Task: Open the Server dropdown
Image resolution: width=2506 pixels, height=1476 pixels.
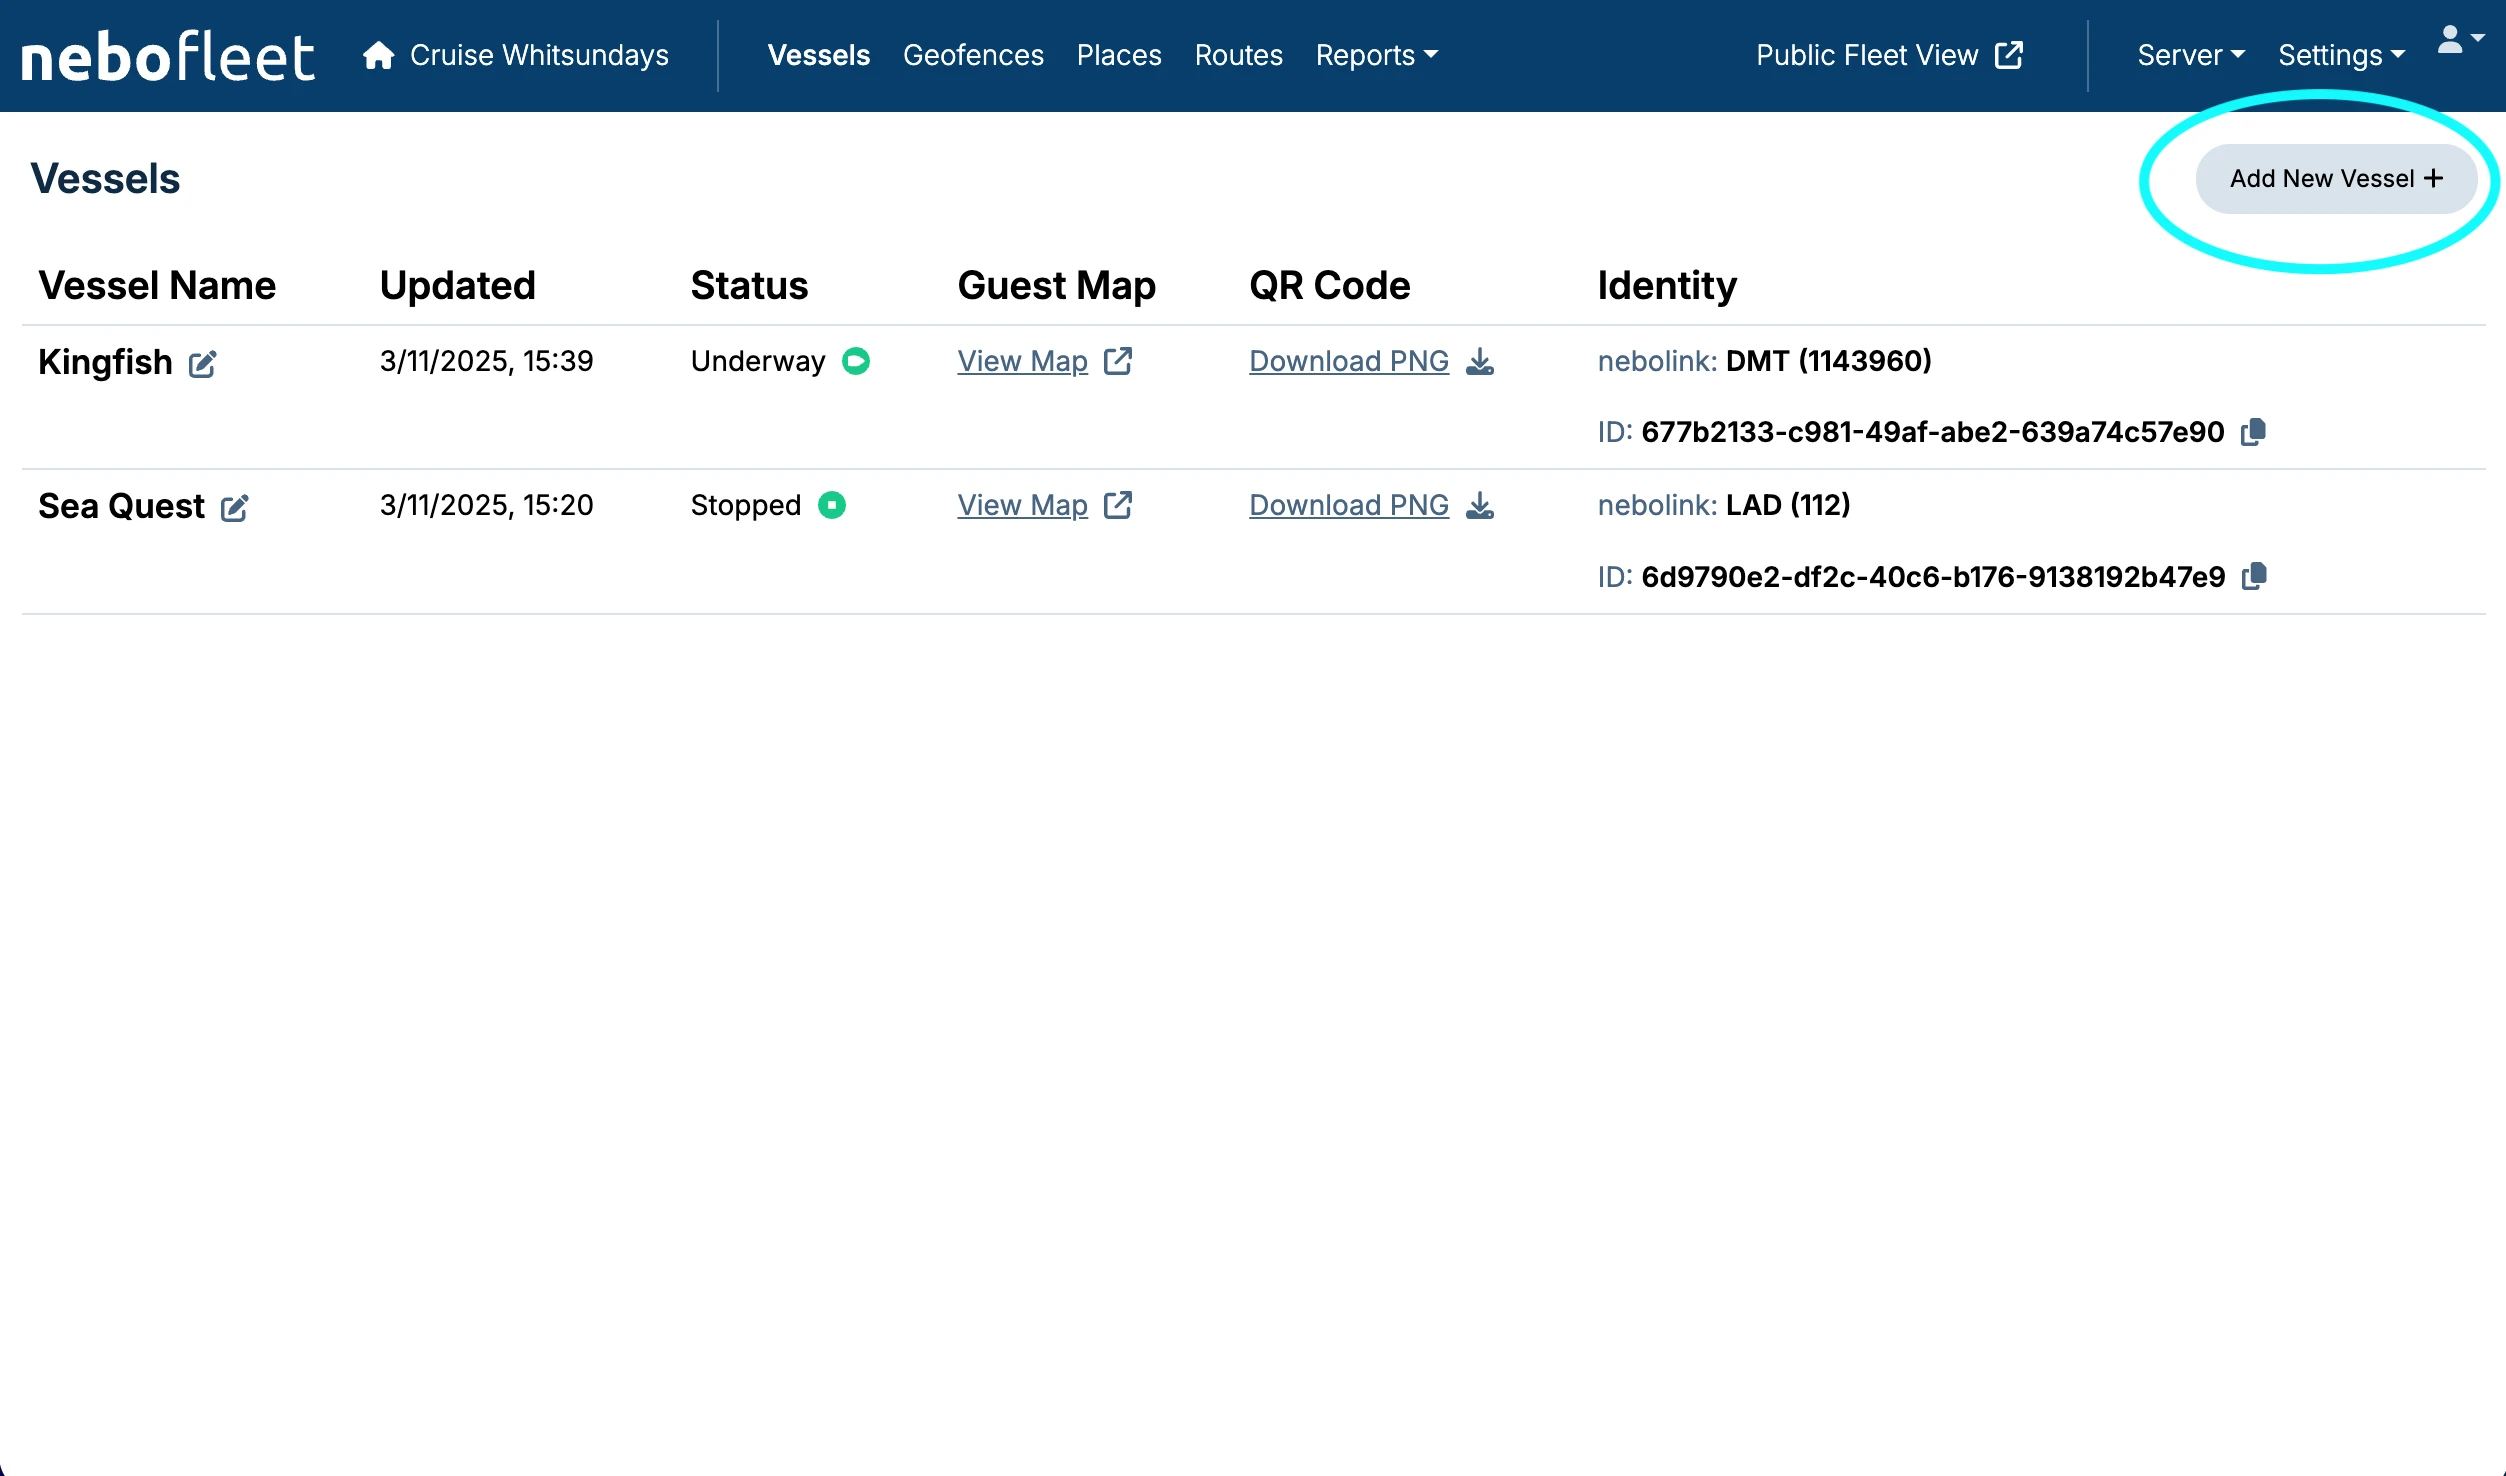Action: tap(2190, 55)
